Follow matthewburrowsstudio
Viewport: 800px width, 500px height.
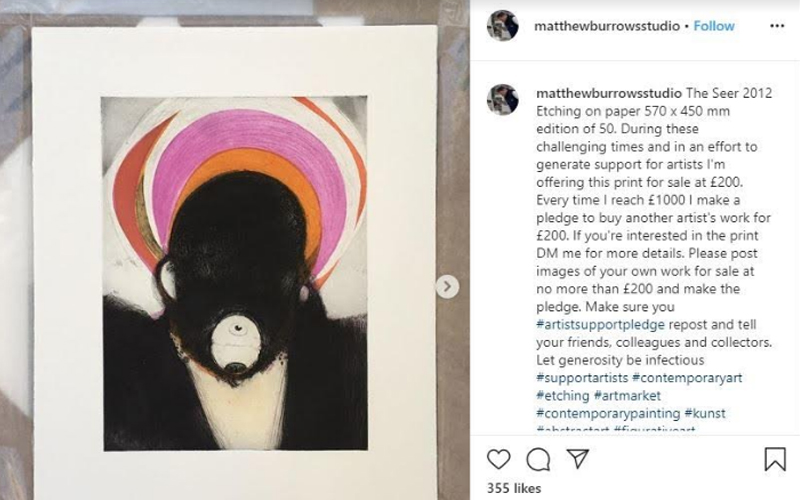pyautogui.click(x=714, y=25)
